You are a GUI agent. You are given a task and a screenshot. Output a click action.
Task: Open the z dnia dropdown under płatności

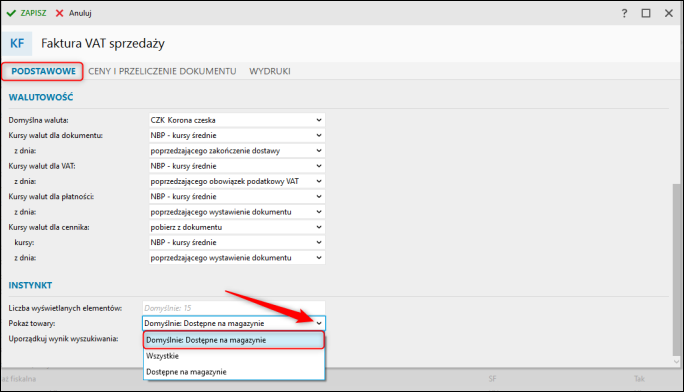pyautogui.click(x=237, y=211)
